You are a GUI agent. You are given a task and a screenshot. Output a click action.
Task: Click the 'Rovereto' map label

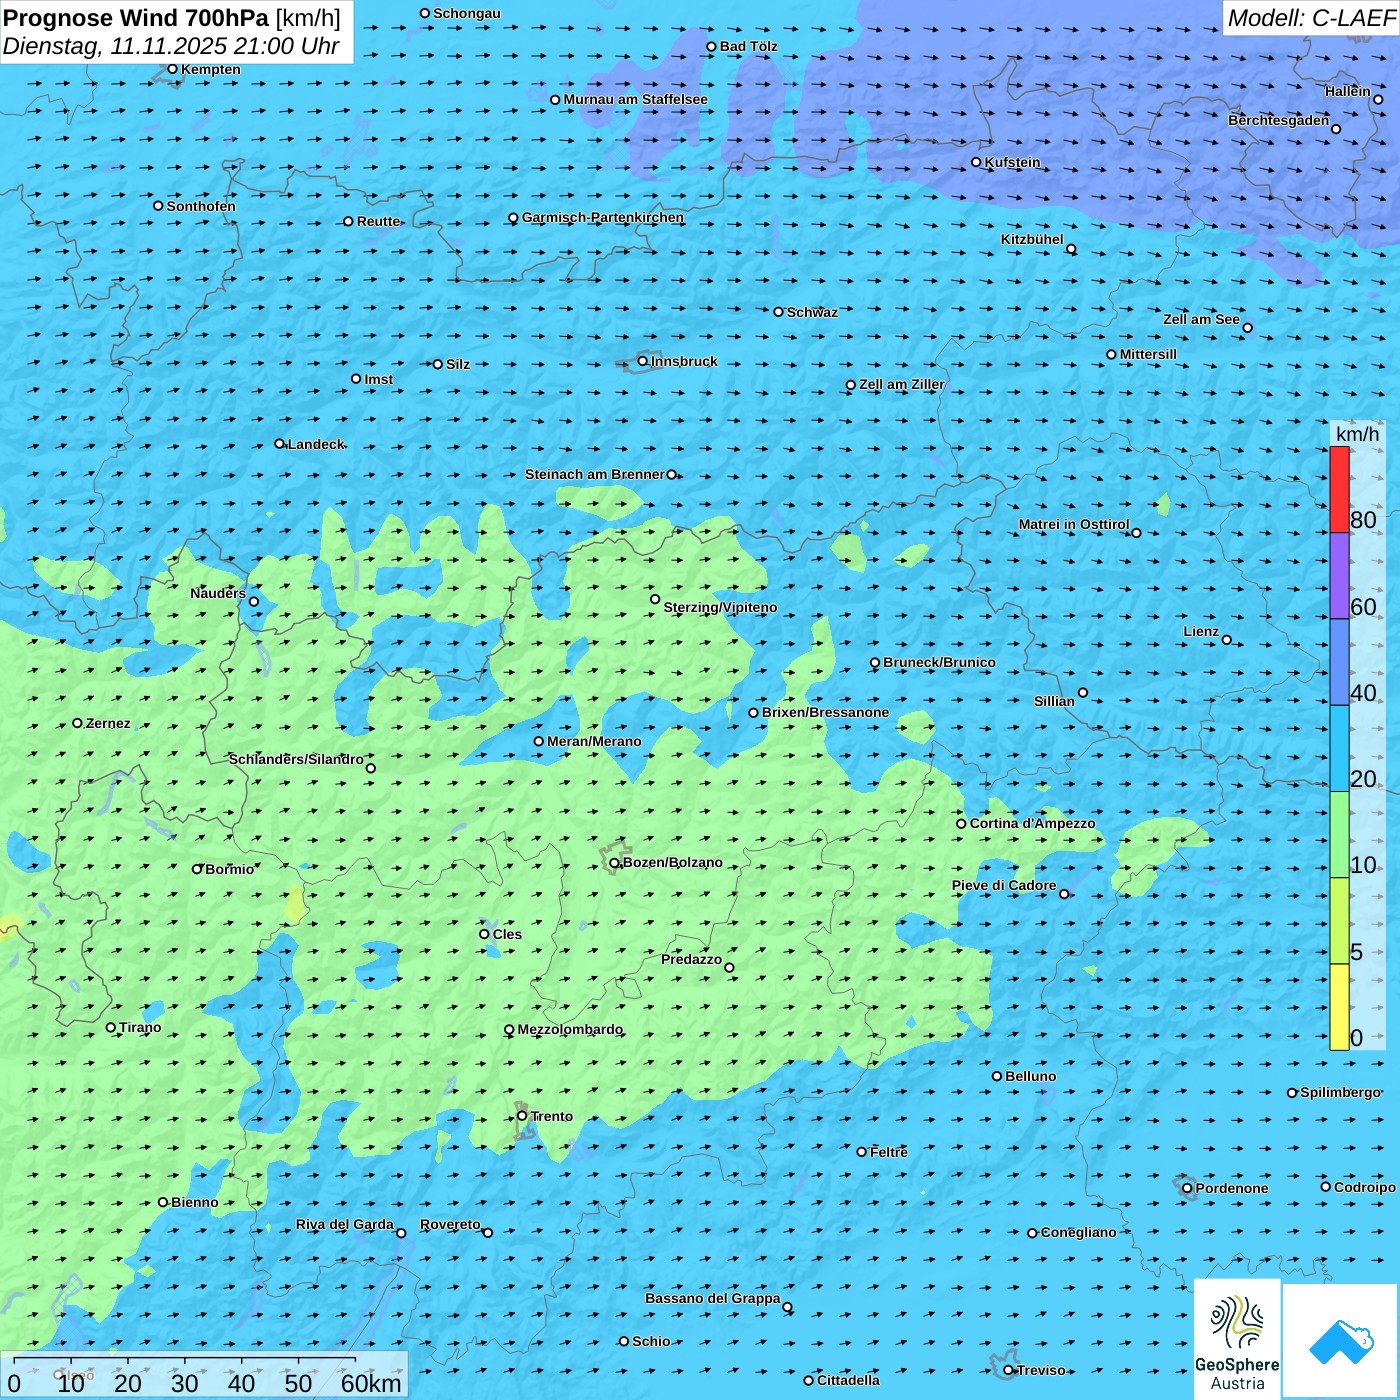click(x=450, y=1224)
